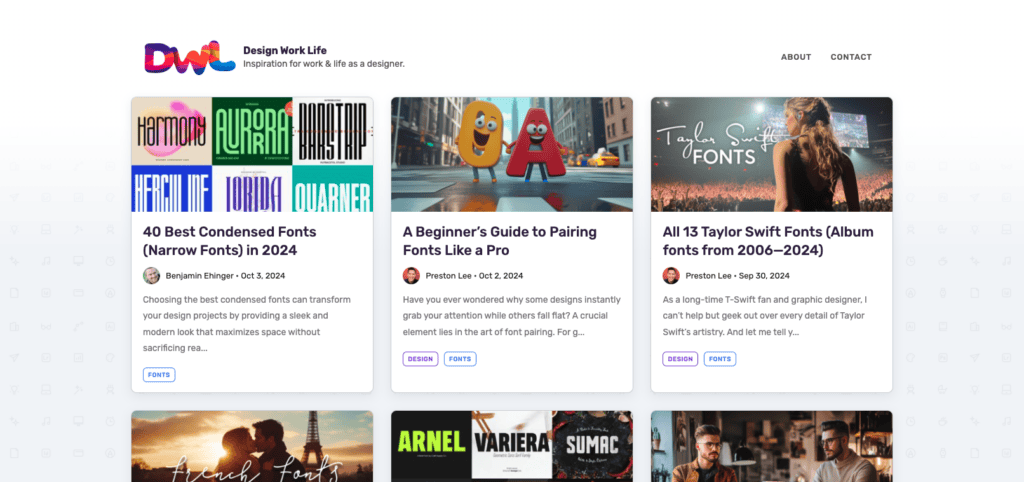The height and width of the screenshot is (482, 1024).
Task: Open the Contact page
Action: click(x=851, y=57)
